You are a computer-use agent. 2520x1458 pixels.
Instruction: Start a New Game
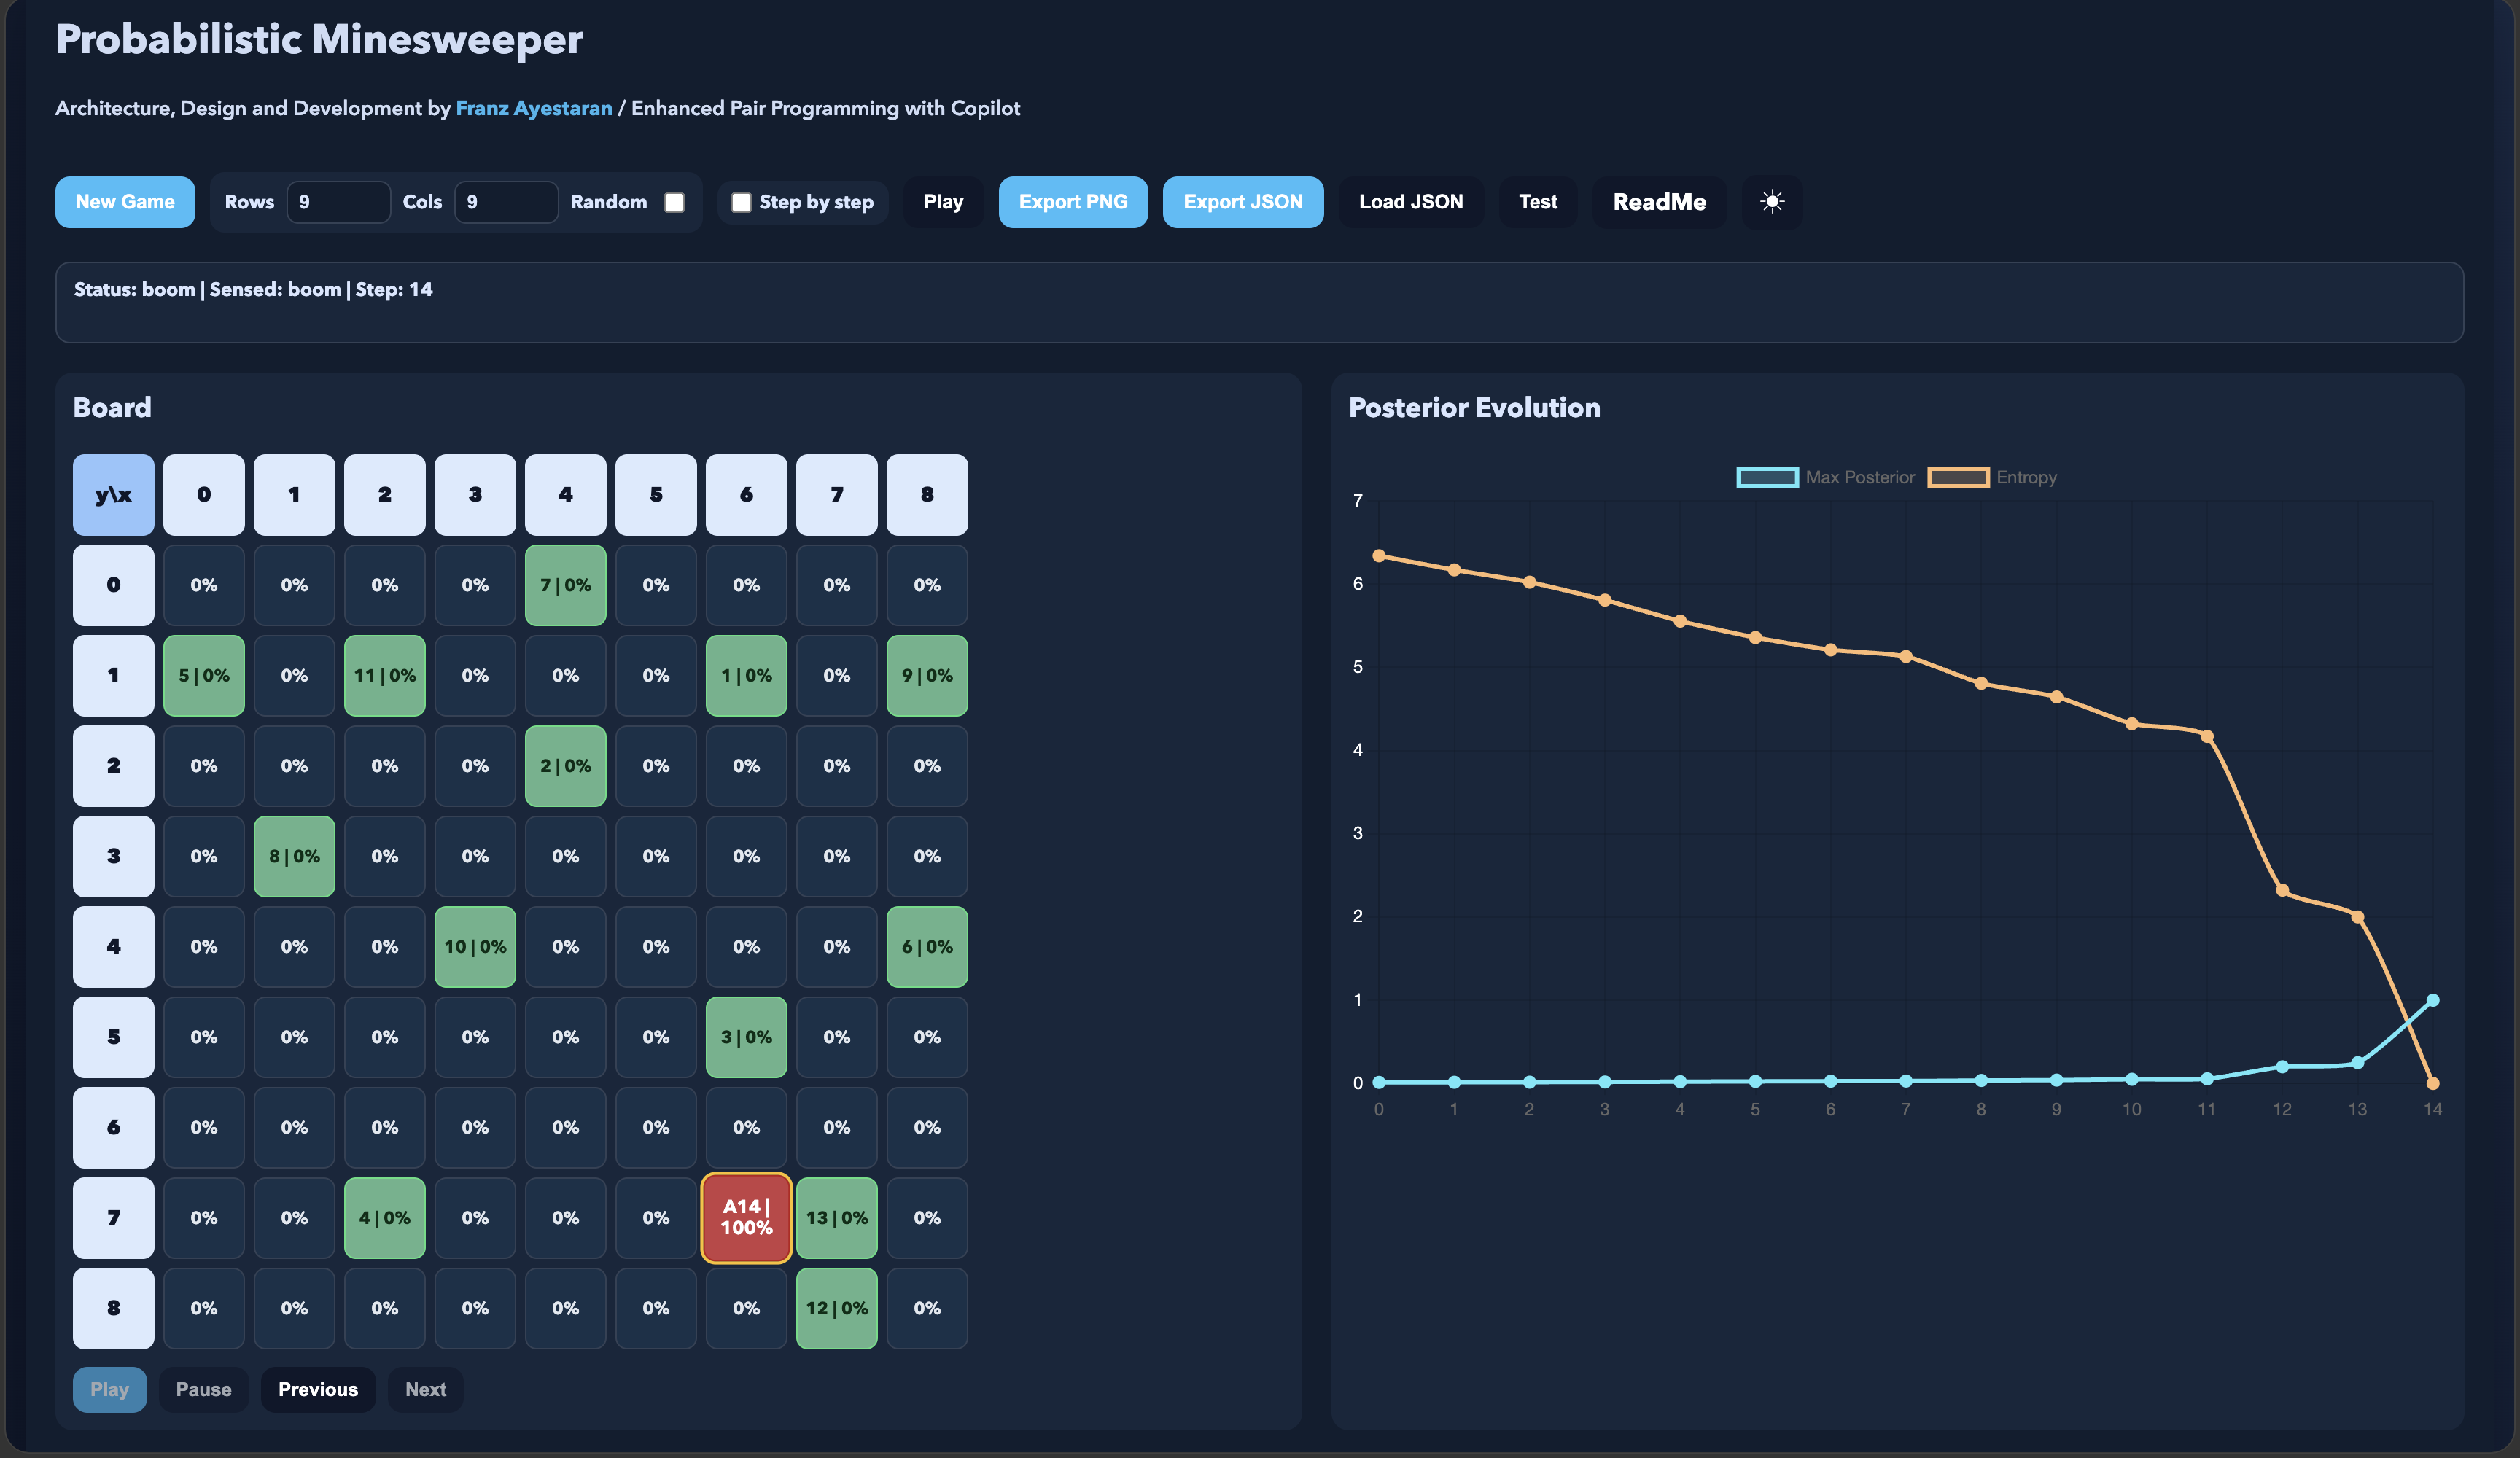pyautogui.click(x=125, y=202)
